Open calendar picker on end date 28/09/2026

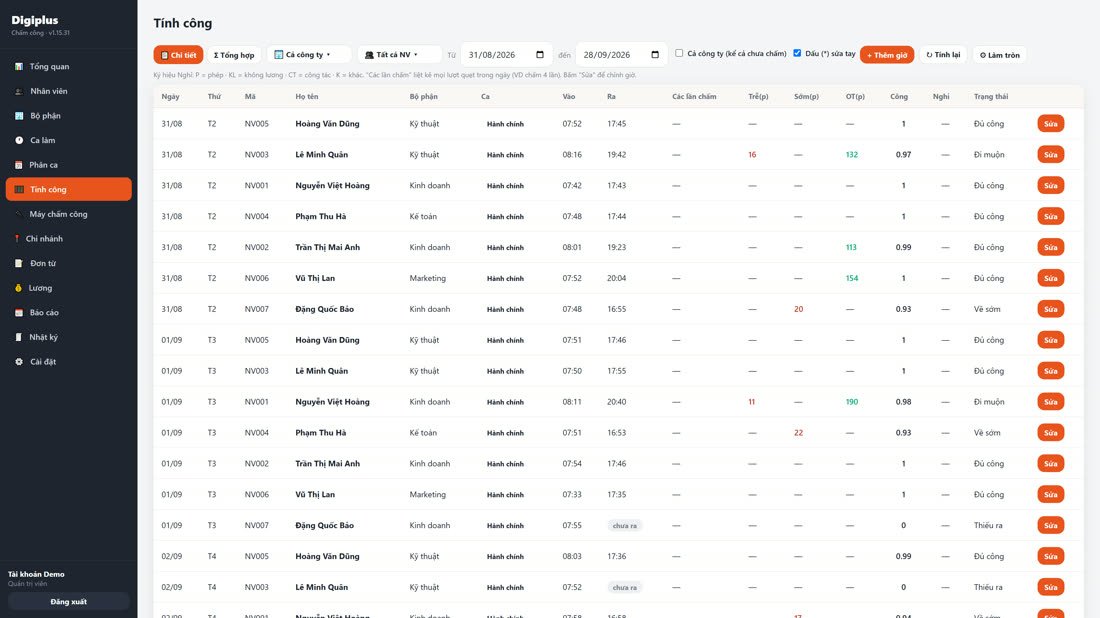(x=655, y=55)
